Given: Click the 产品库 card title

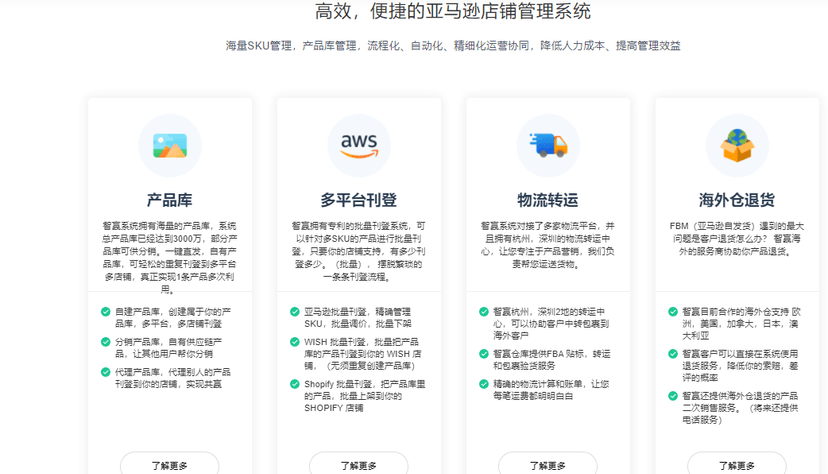Looking at the screenshot, I should click(170, 200).
